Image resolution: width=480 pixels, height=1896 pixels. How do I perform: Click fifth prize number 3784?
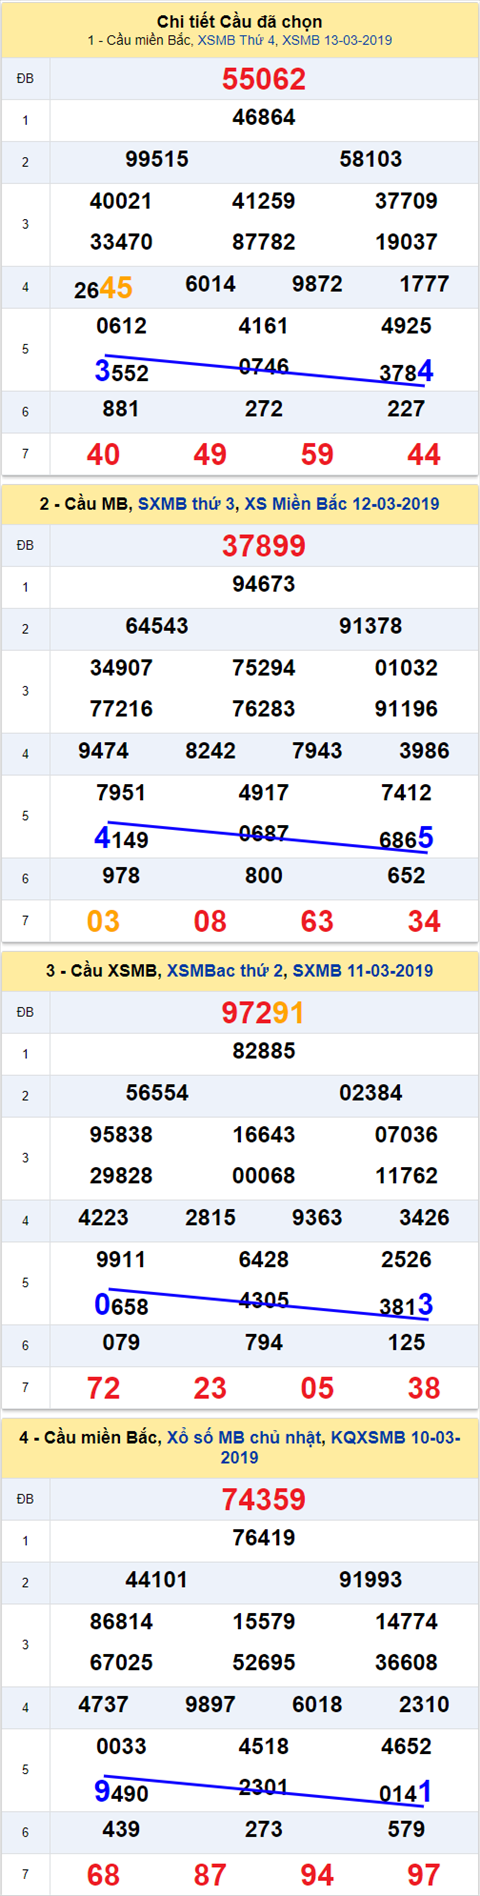(x=406, y=371)
